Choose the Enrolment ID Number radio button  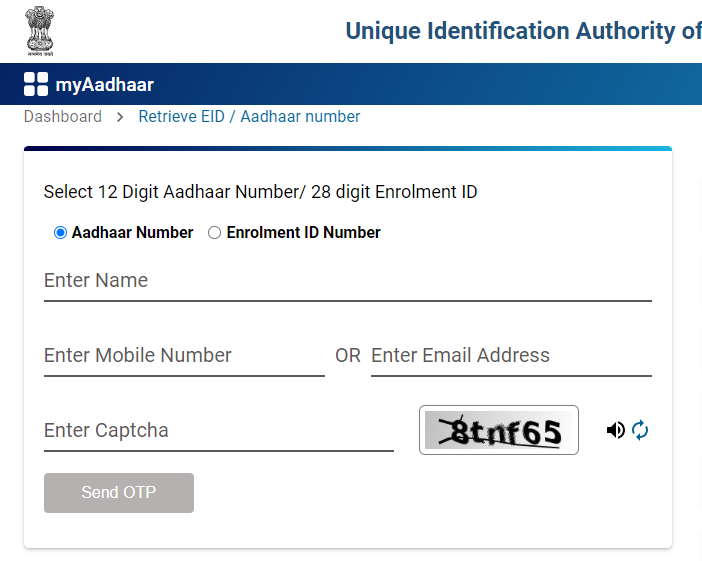click(x=214, y=233)
